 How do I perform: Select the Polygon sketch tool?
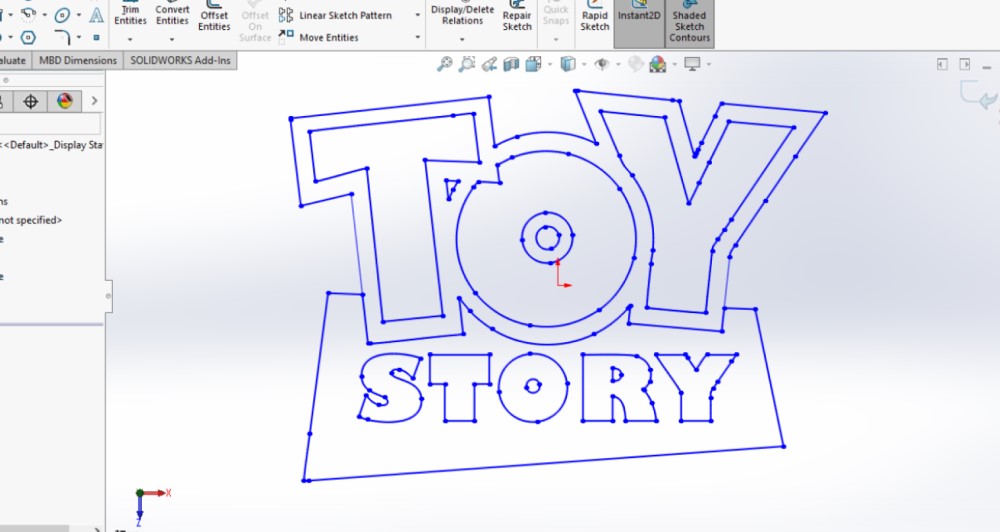pos(28,38)
